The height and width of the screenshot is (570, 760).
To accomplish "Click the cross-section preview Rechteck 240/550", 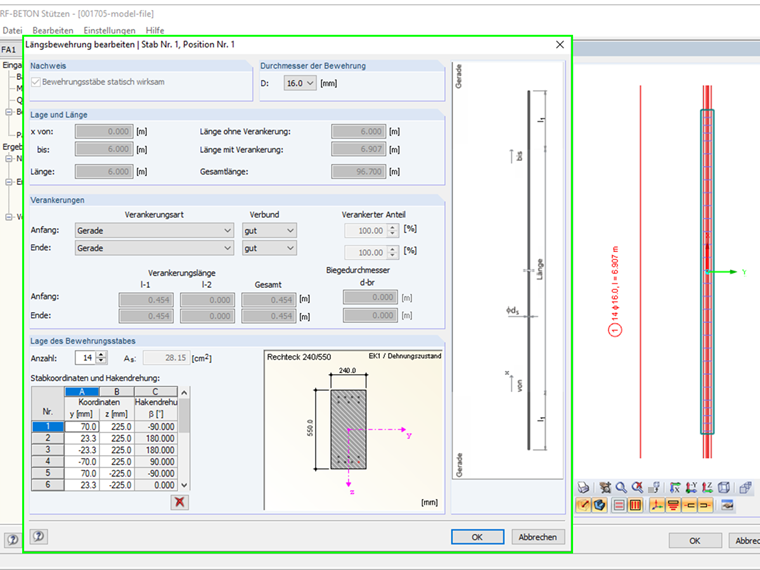I will point(354,430).
